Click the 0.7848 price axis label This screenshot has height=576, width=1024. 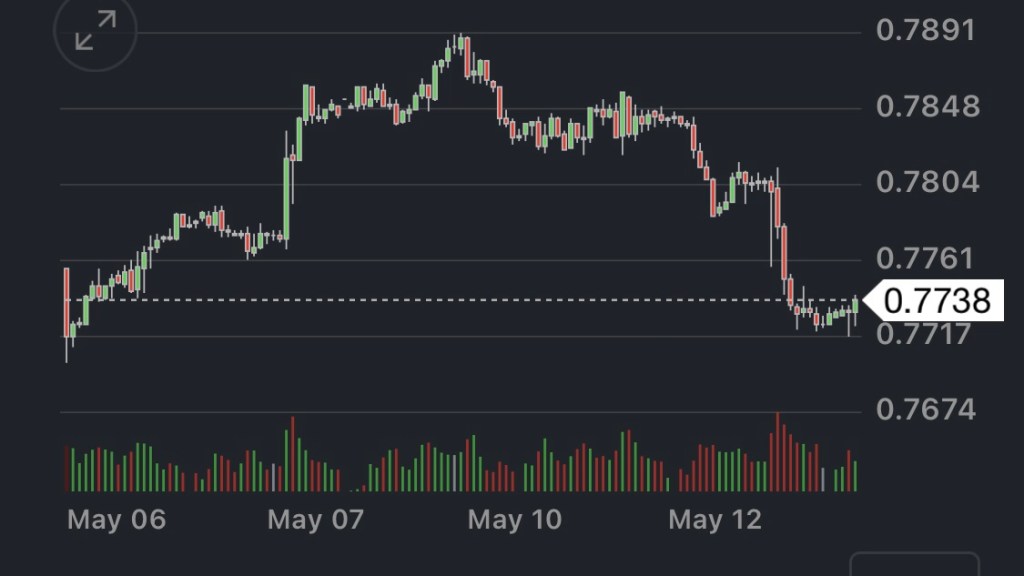click(x=927, y=106)
